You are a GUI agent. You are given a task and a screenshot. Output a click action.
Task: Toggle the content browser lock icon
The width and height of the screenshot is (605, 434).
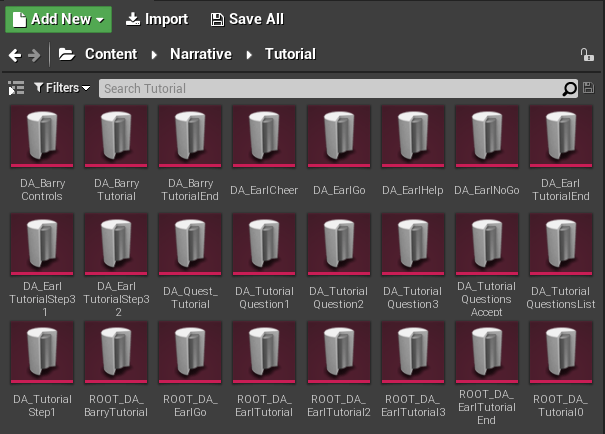[587, 55]
